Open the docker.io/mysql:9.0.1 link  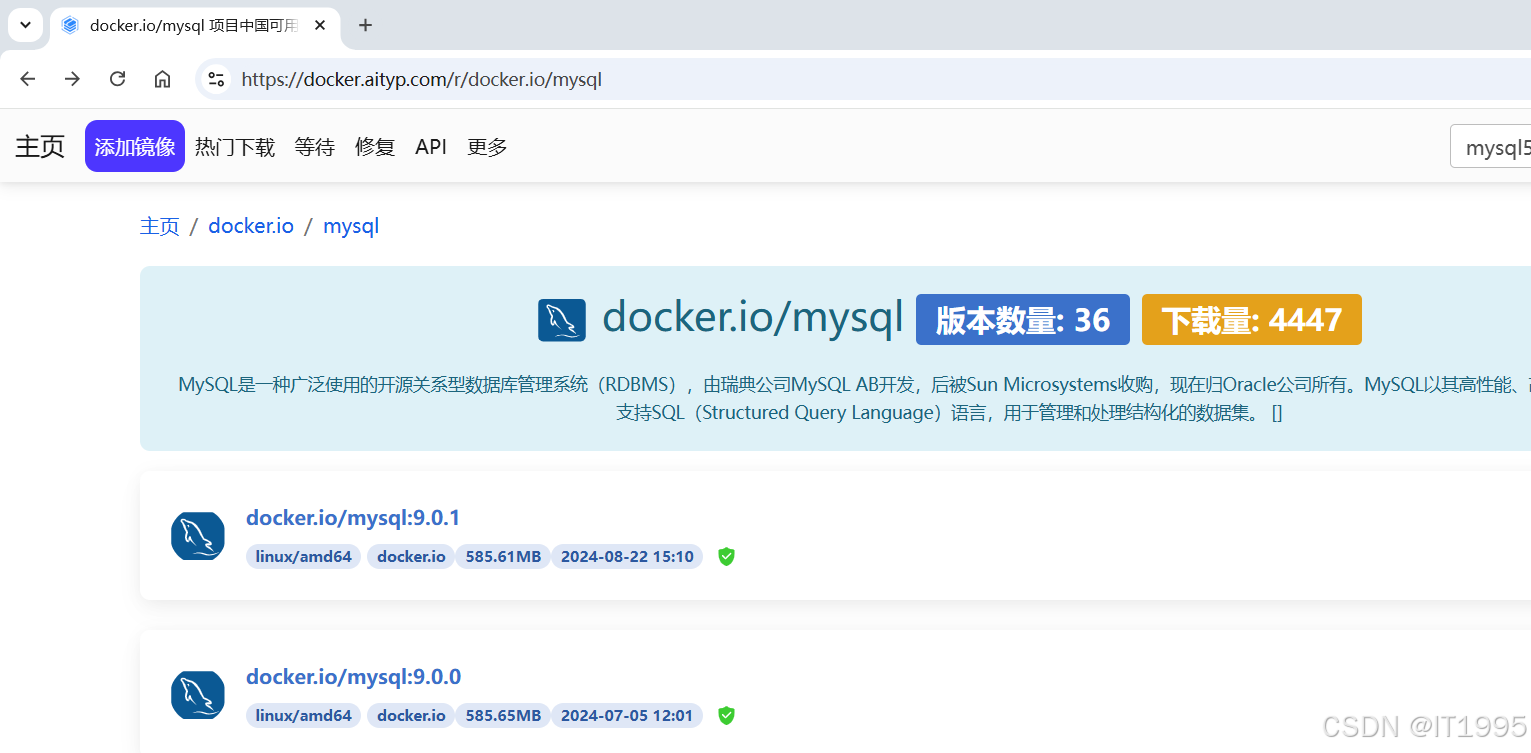tap(353, 518)
